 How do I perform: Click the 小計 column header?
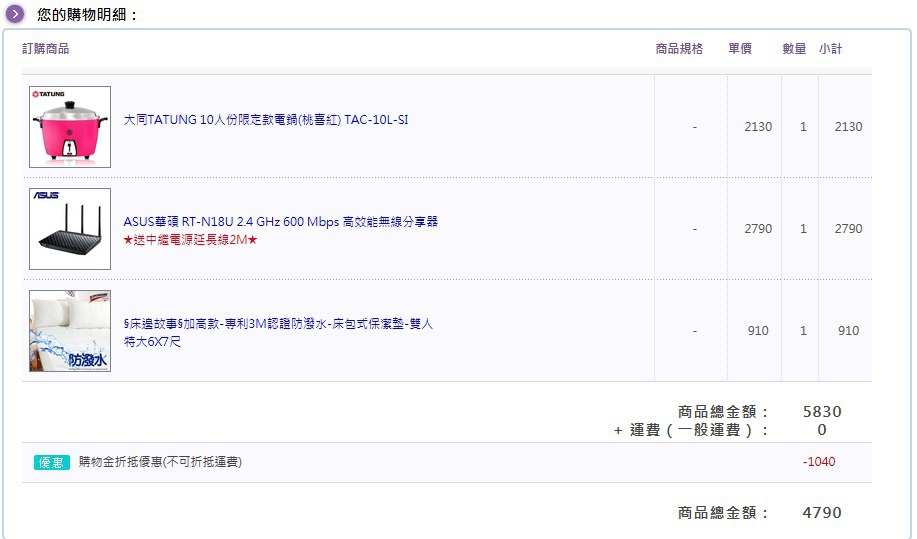pyautogui.click(x=830, y=49)
